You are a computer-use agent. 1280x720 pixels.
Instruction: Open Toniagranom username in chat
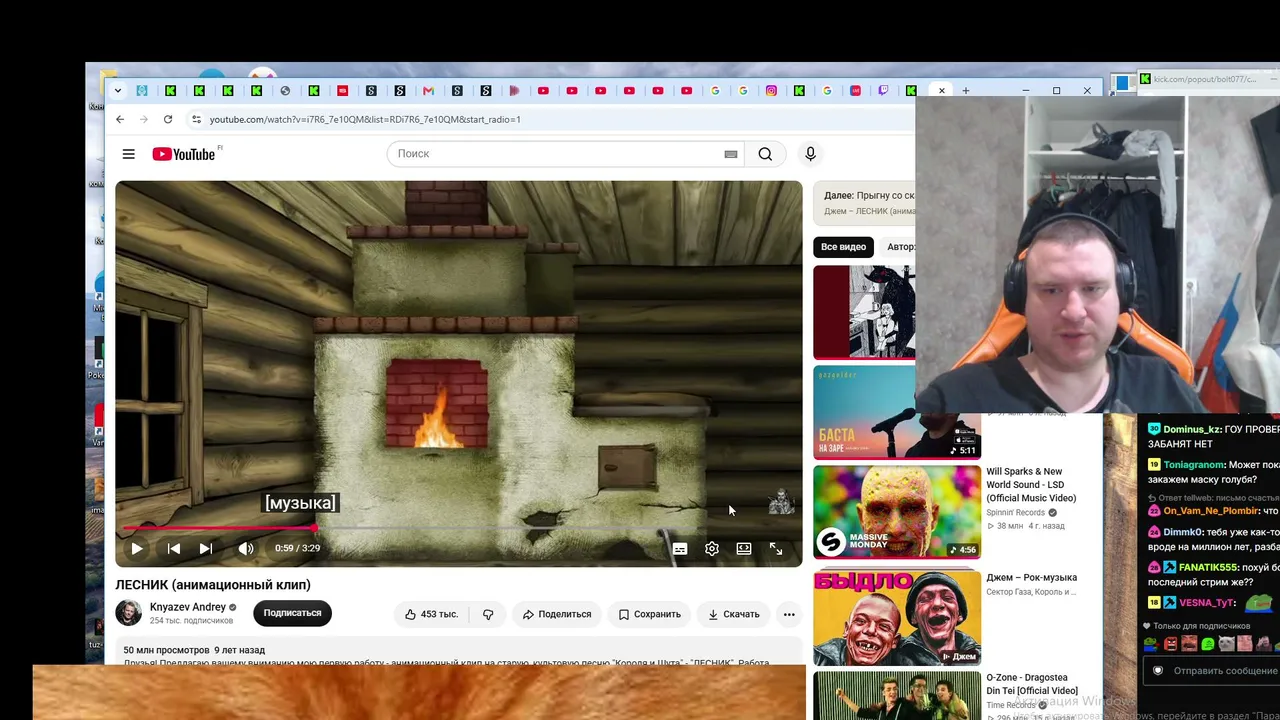1194,465
